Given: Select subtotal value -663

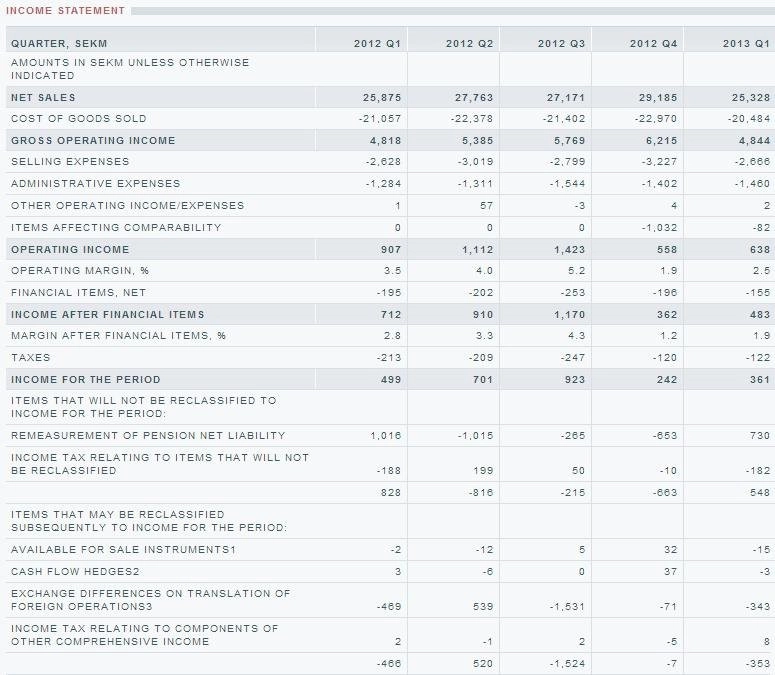Looking at the screenshot, I should [x=665, y=493].
